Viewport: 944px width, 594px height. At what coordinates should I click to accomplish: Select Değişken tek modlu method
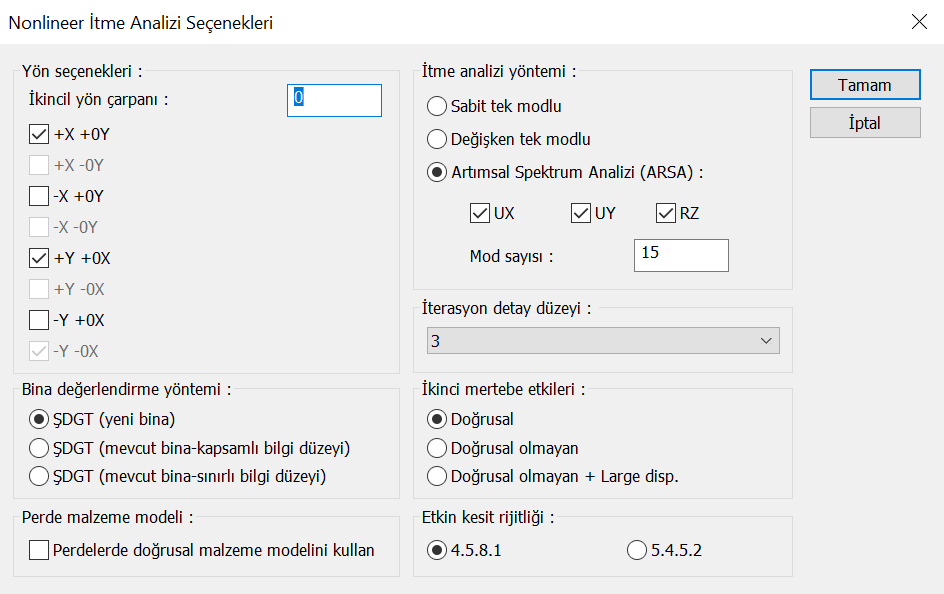437,139
